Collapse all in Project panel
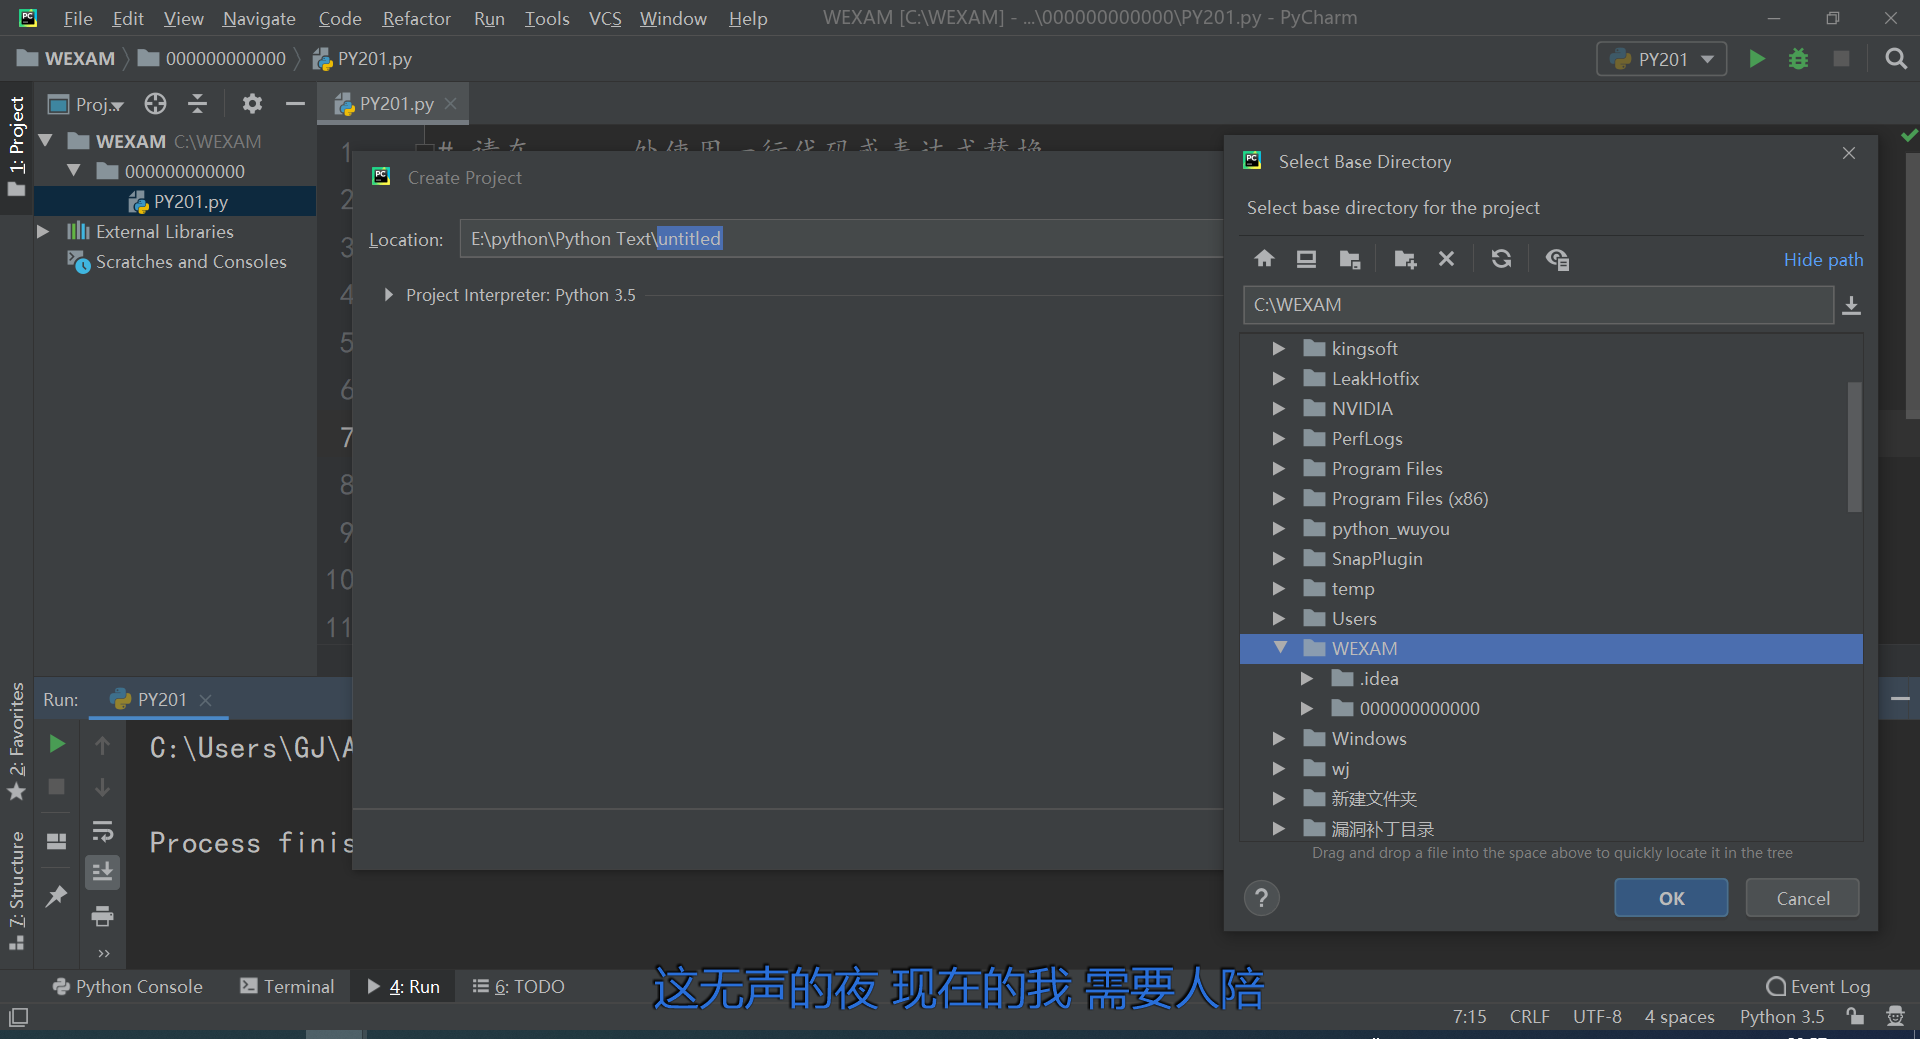 pos(198,104)
